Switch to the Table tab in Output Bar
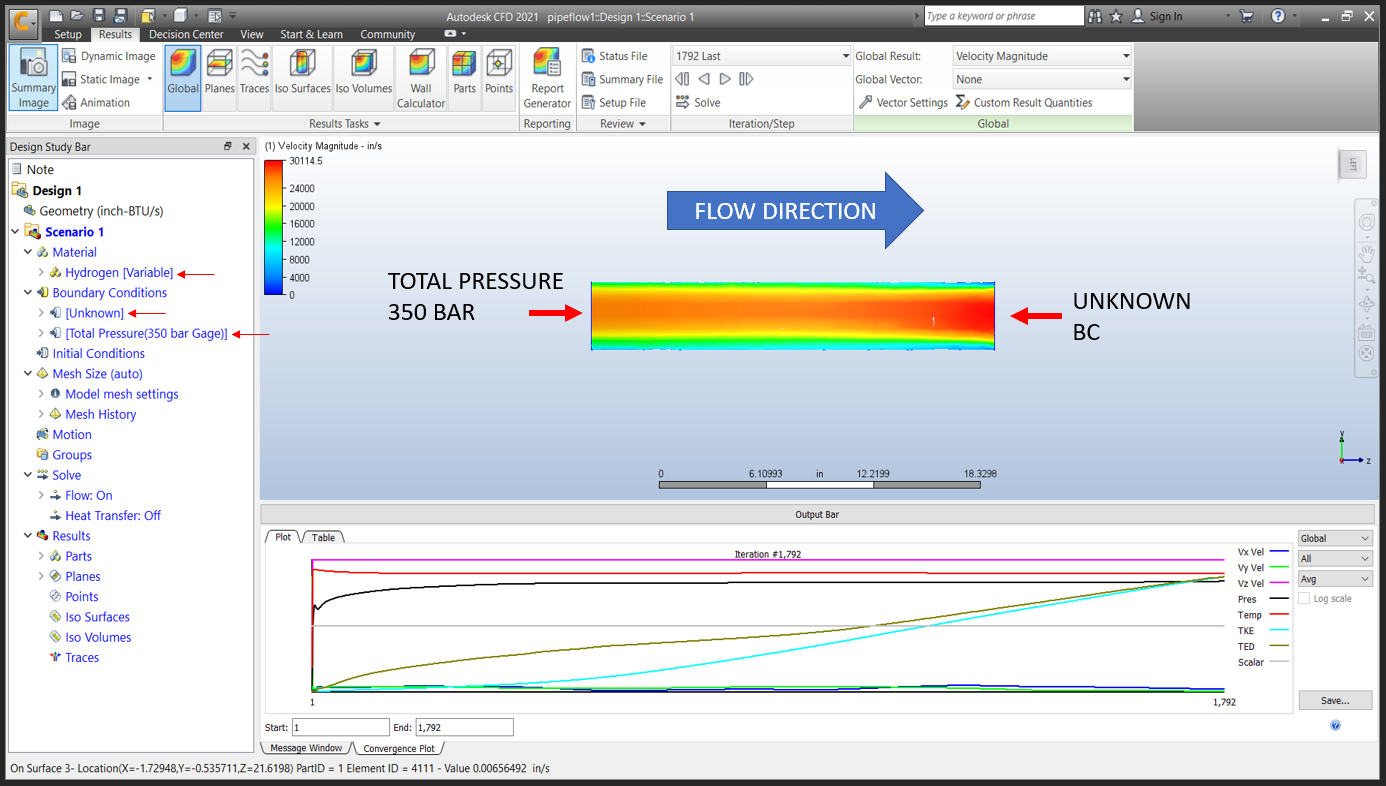This screenshot has height=786, width=1386. tap(323, 536)
